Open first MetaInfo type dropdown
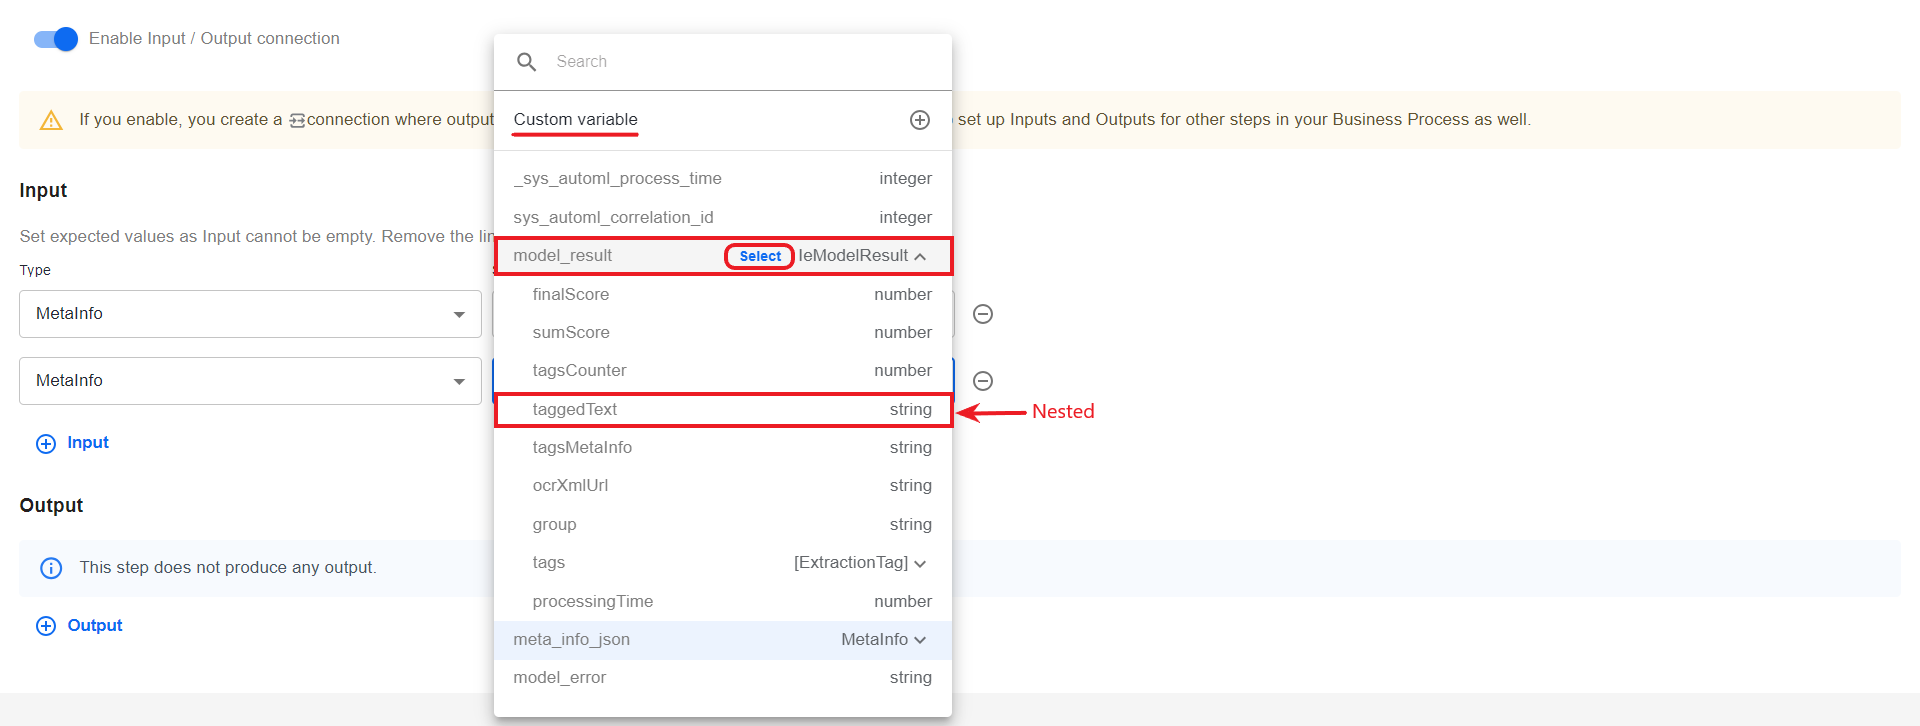 [250, 314]
